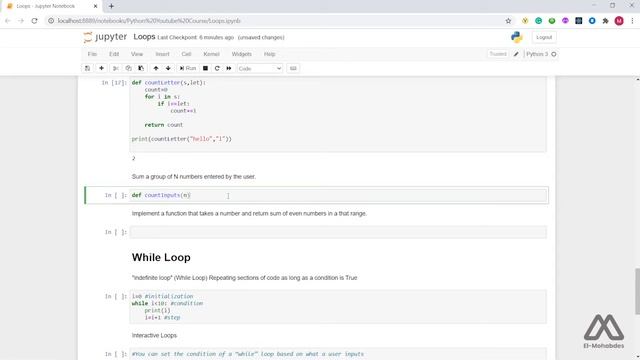Click in the def countInputs(n) code cell

pyautogui.click(x=338, y=195)
